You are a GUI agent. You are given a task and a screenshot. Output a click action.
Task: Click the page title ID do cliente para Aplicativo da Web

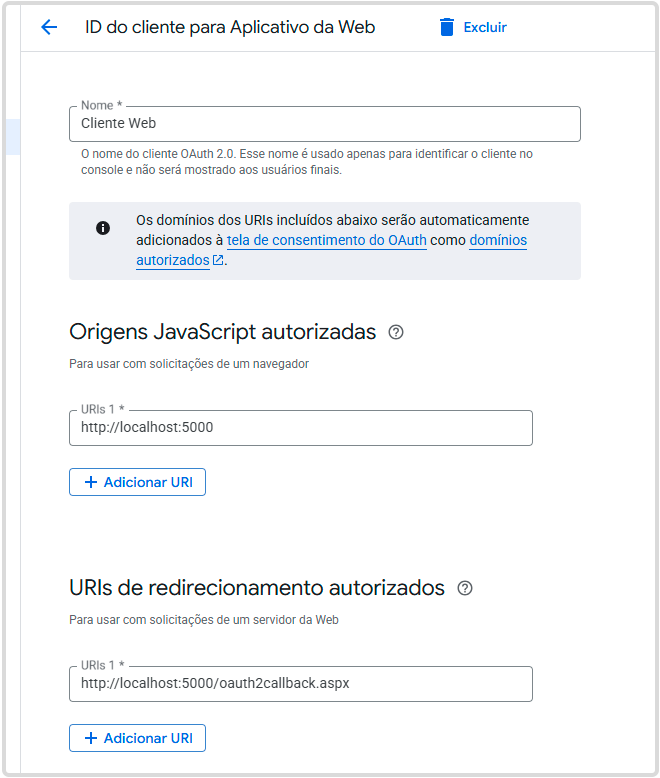click(230, 27)
